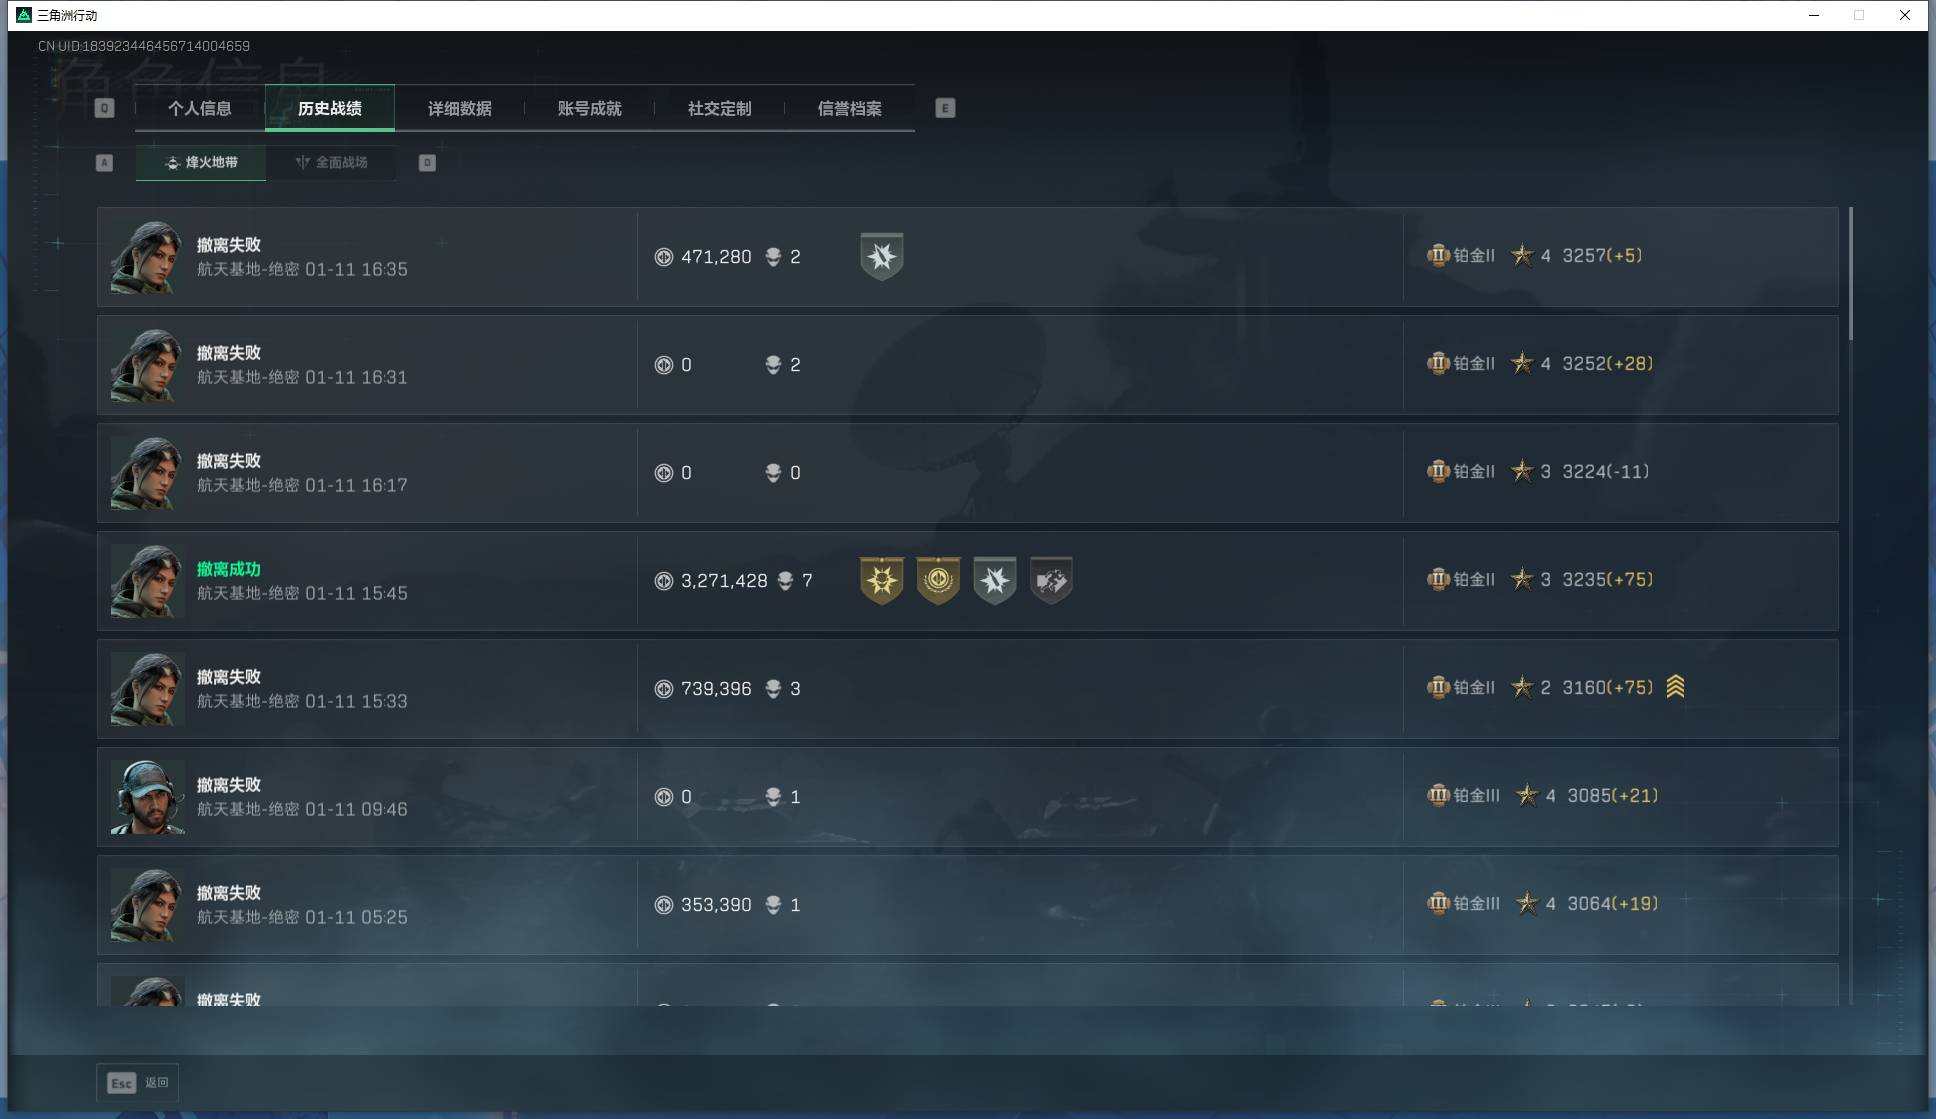Click the Esc 返回 button
The height and width of the screenshot is (1119, 1936).
tap(137, 1083)
